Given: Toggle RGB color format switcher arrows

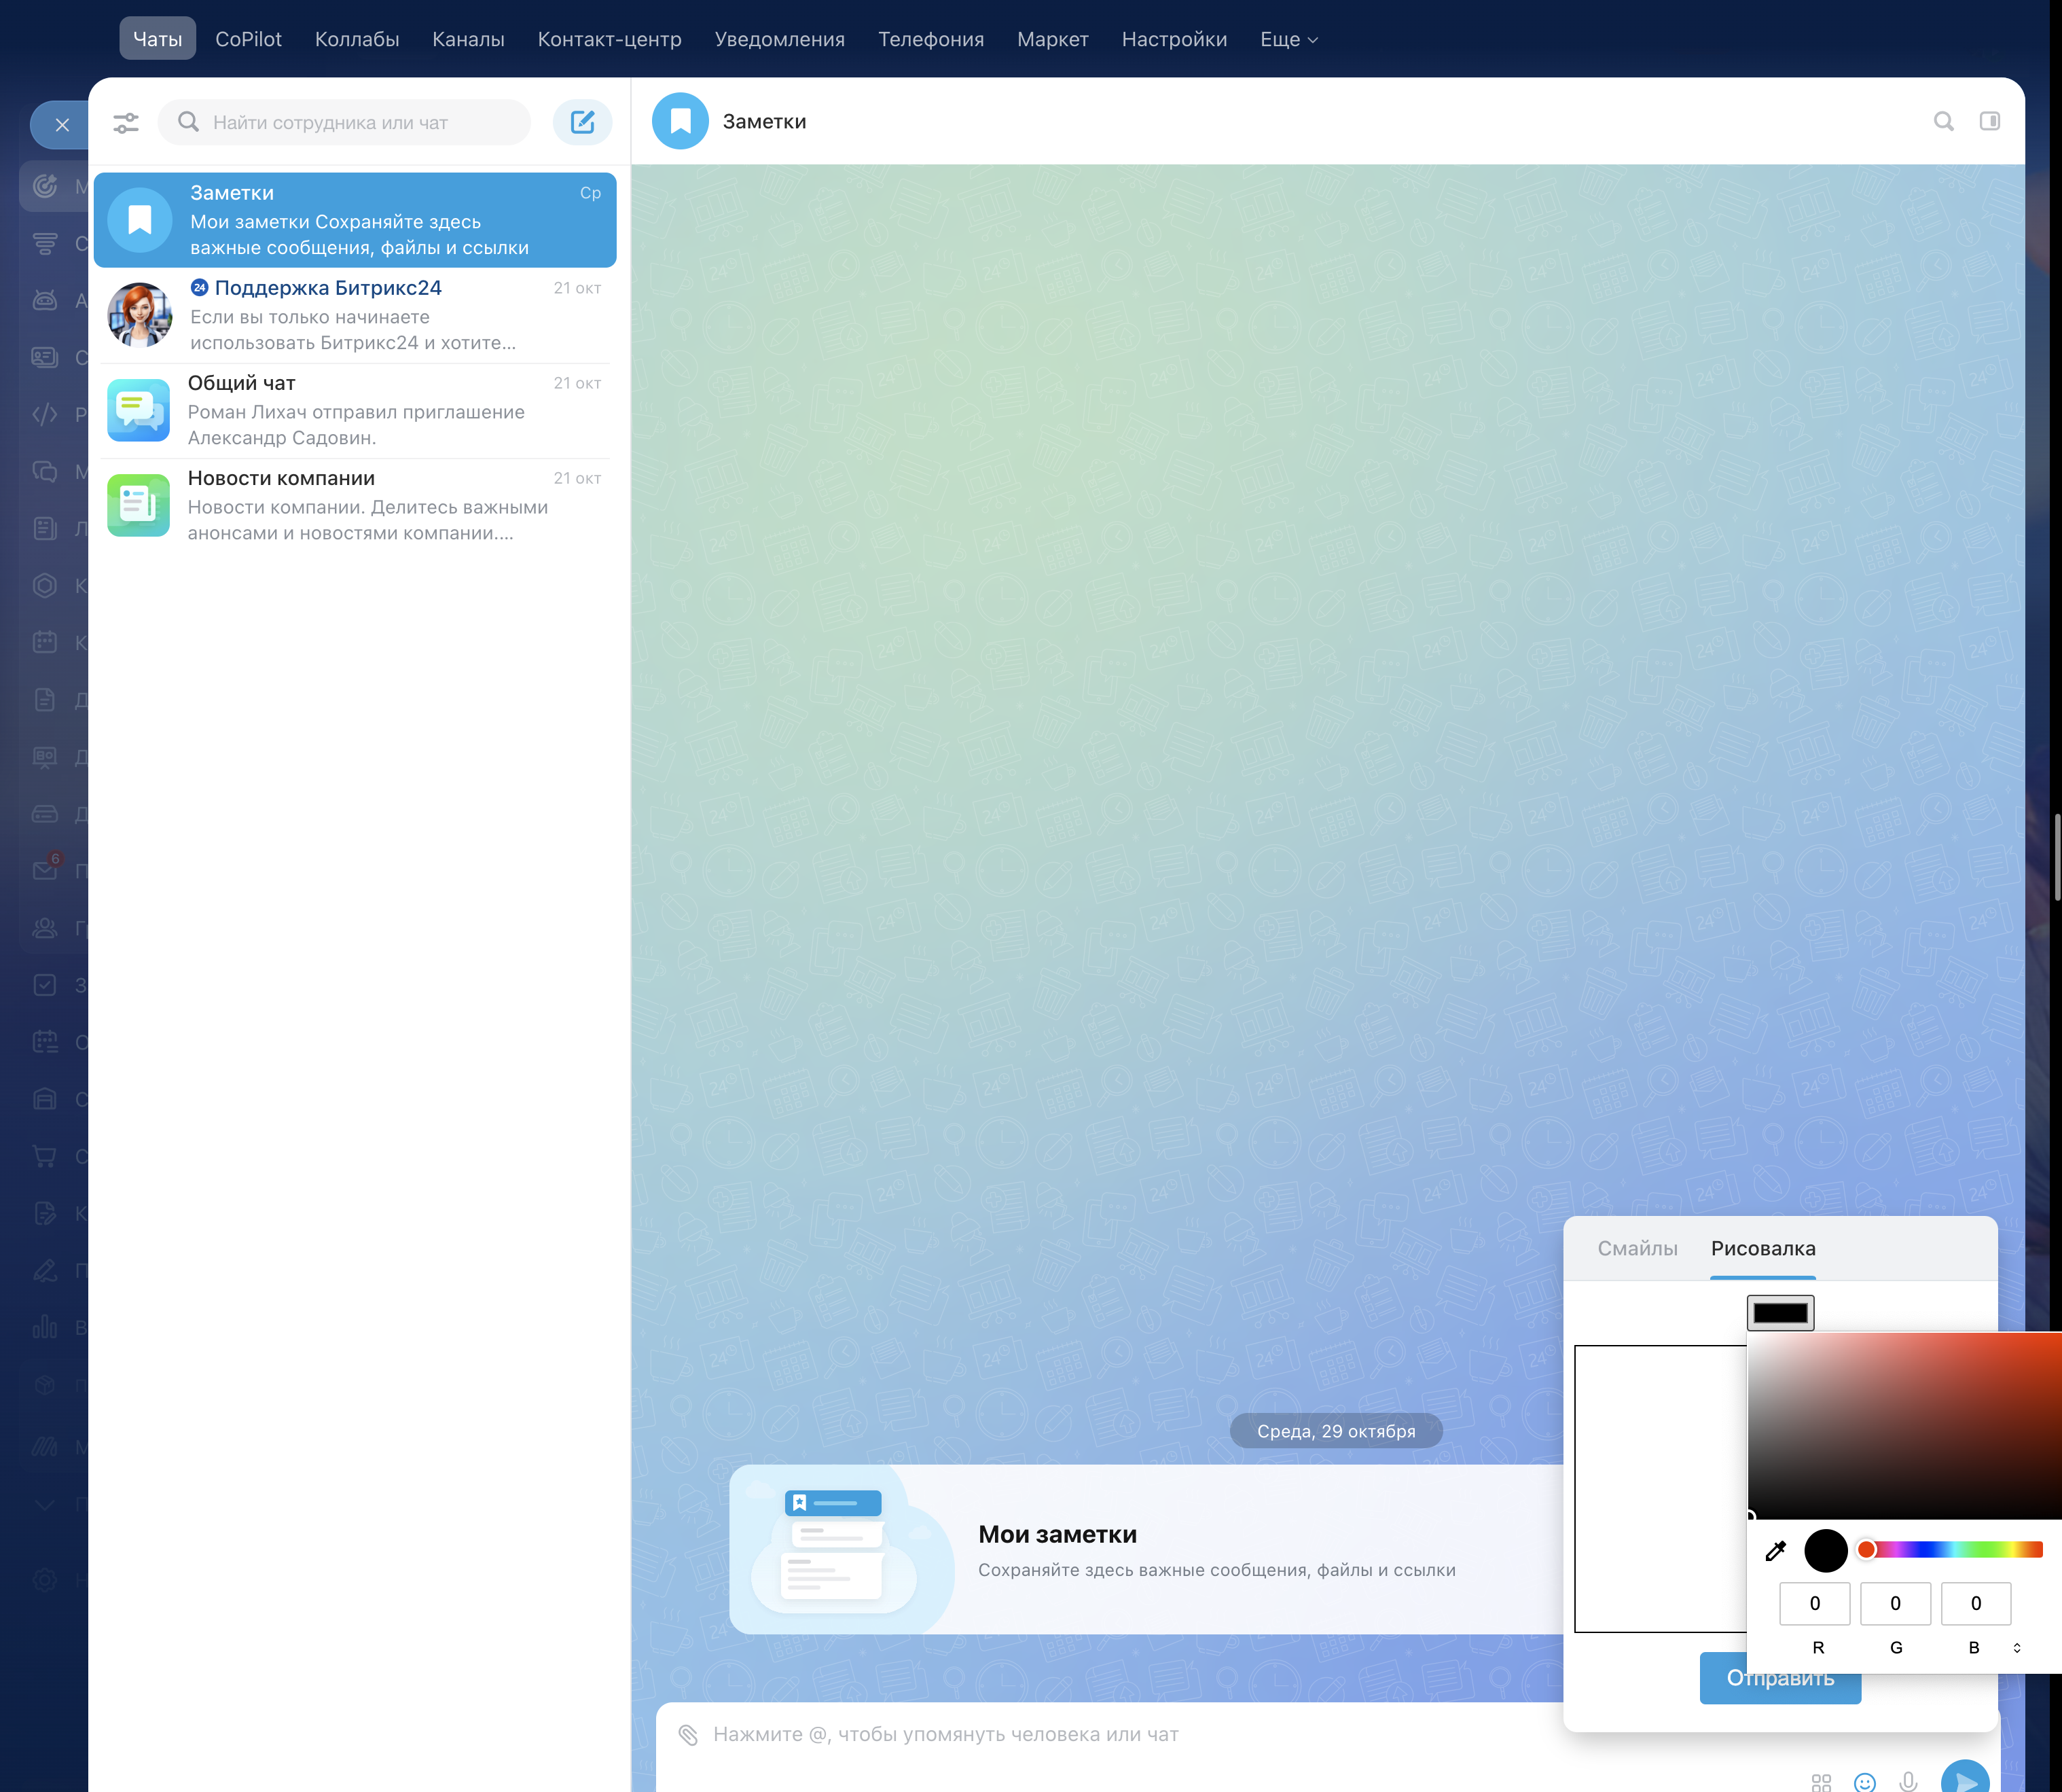Looking at the screenshot, I should [x=2016, y=1647].
